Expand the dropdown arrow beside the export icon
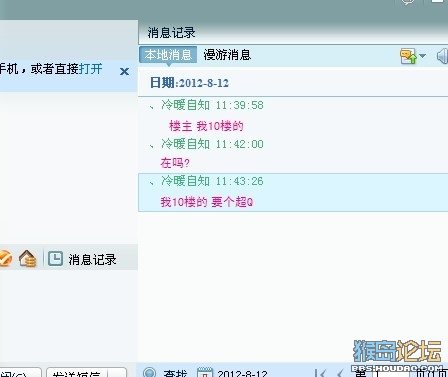 tap(422, 56)
